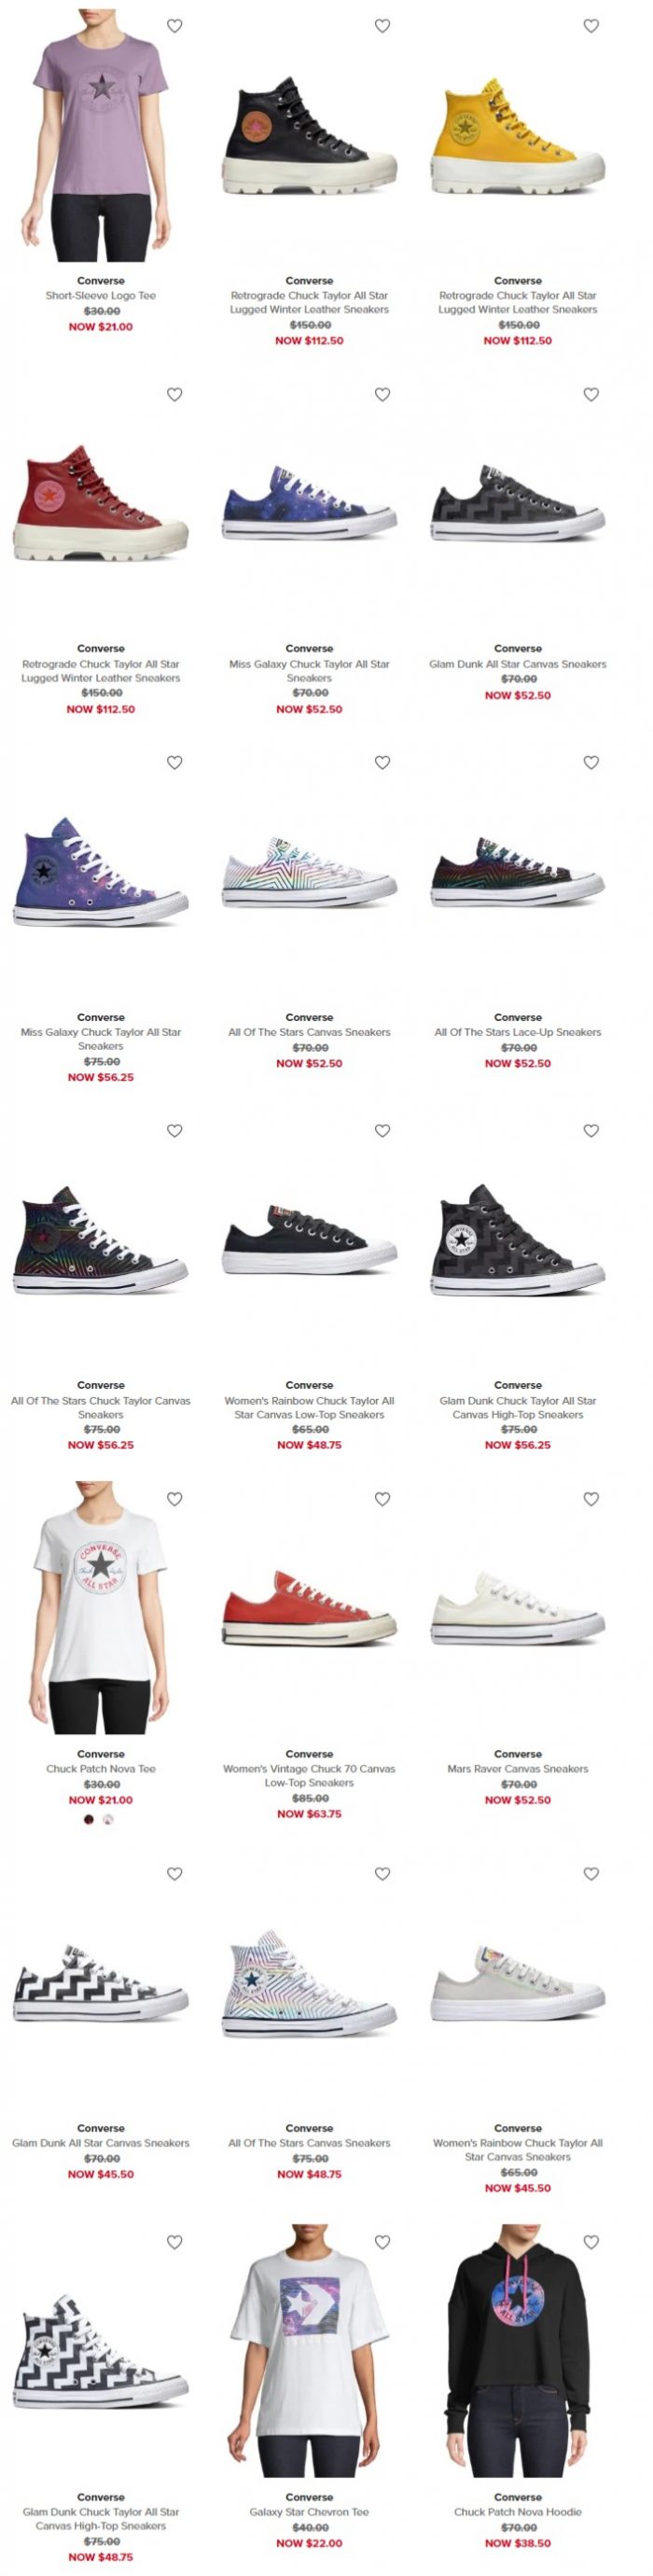This screenshot has height=2576, width=653.
Task: Choose white color swatch for Chuck Patch Nova Tee
Action: pos(109,1818)
